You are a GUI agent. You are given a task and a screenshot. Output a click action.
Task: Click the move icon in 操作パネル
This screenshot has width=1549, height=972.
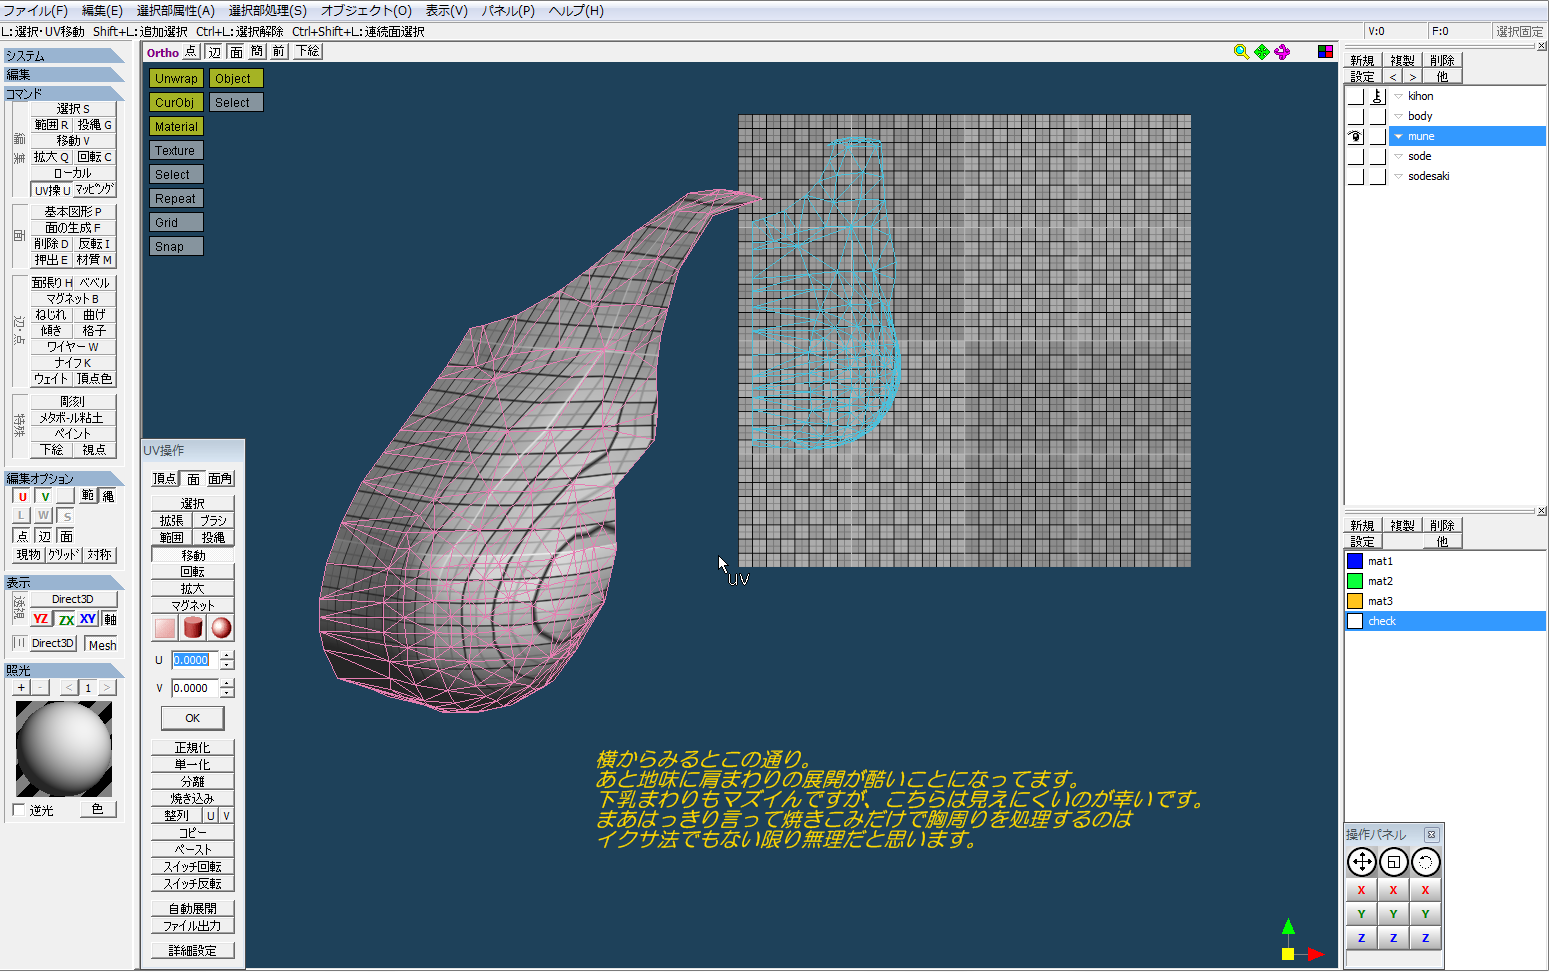(x=1361, y=862)
